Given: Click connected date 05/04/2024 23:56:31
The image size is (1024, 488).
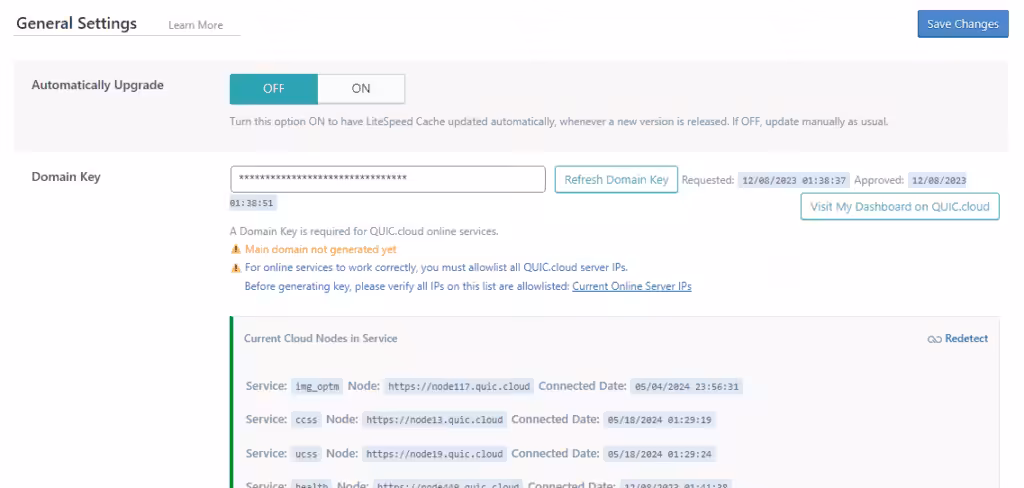Looking at the screenshot, I should click(x=687, y=386).
